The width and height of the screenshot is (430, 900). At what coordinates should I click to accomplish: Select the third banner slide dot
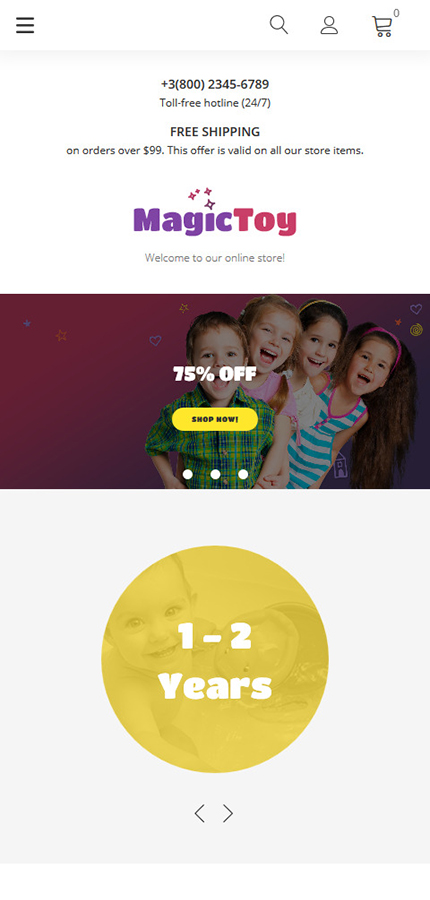click(x=243, y=474)
